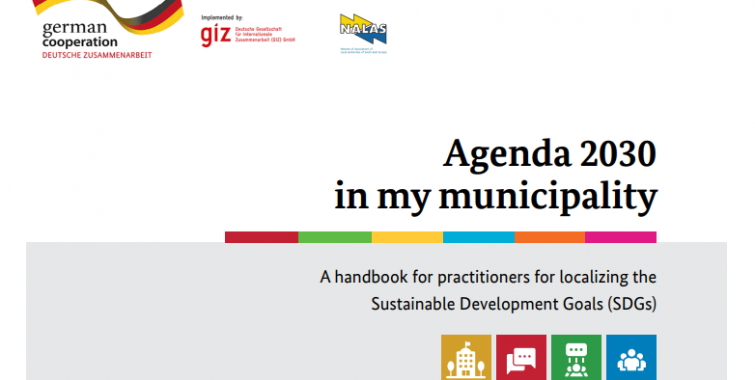Click the red segment of color bar
755x380 pixels.
click(x=261, y=237)
